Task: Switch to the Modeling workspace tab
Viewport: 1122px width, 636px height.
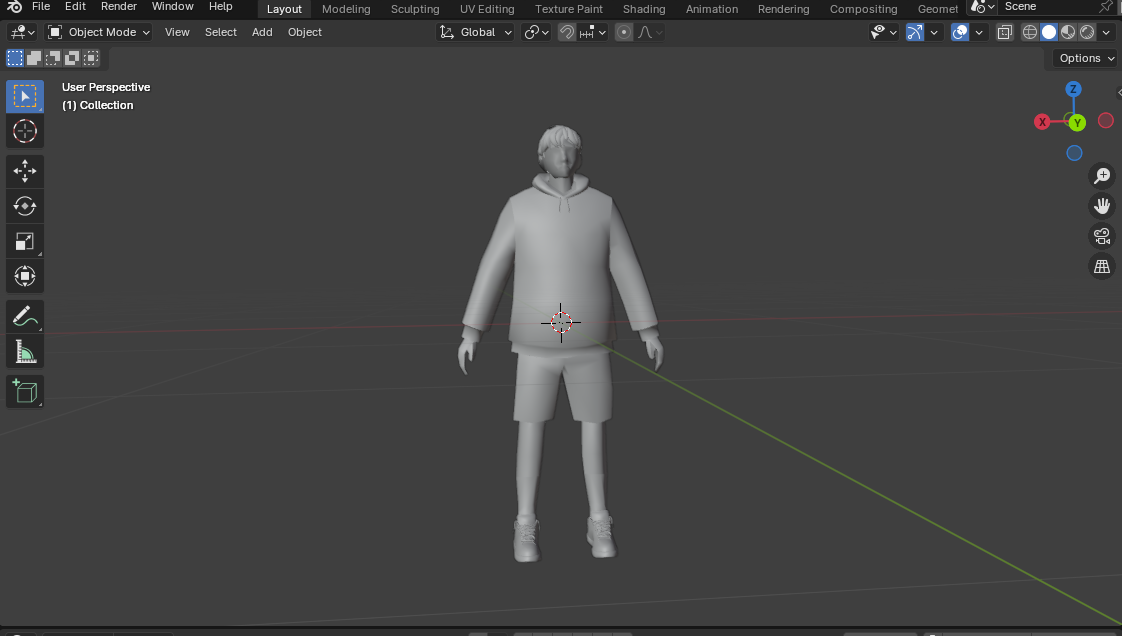Action: pyautogui.click(x=346, y=9)
